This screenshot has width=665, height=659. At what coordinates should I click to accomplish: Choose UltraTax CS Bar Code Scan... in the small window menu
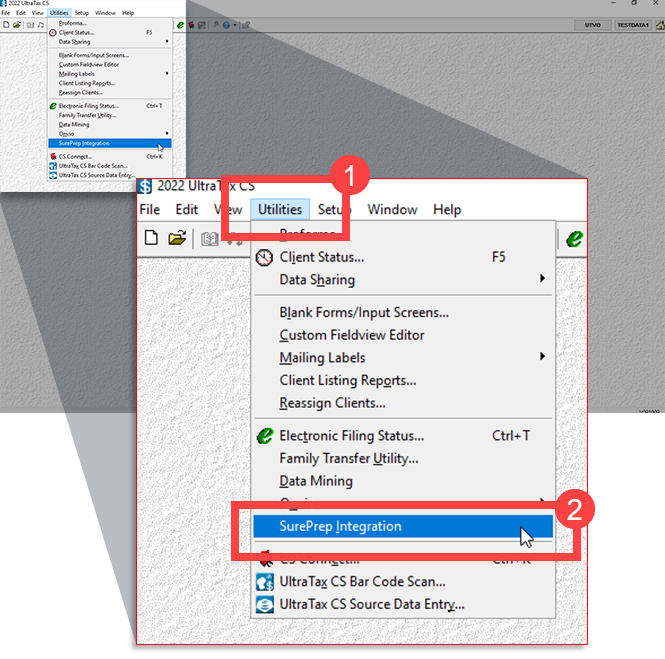110,166
